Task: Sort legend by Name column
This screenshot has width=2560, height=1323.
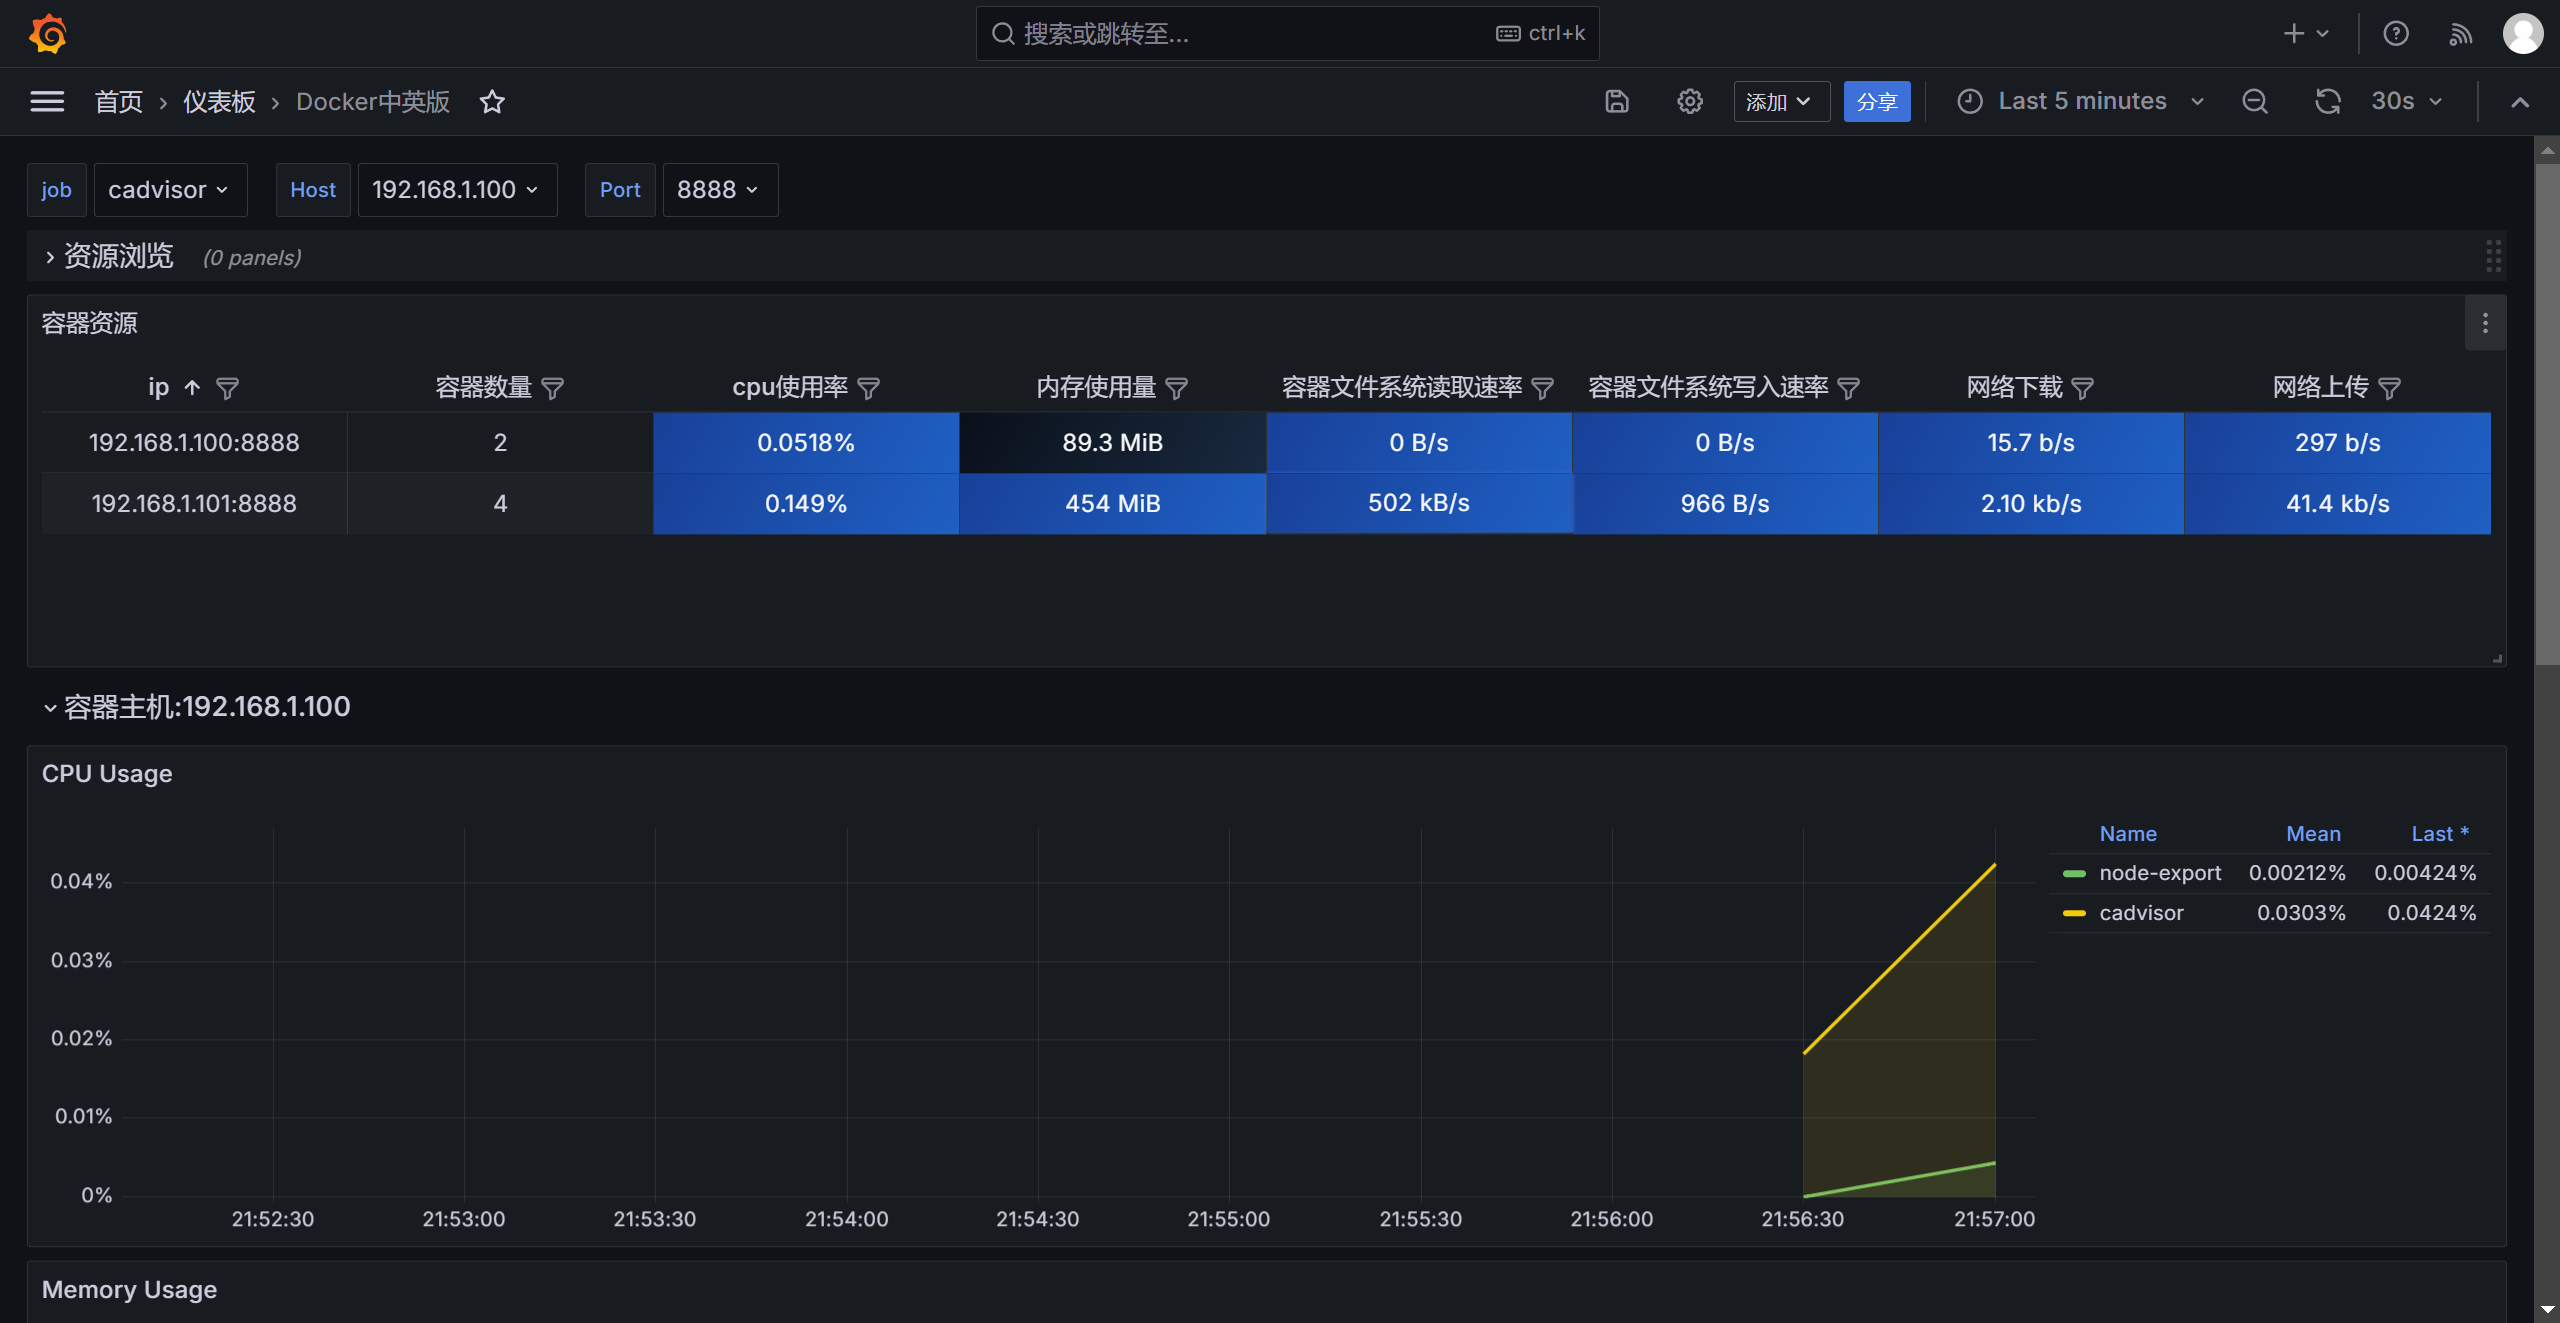Action: click(x=2128, y=834)
